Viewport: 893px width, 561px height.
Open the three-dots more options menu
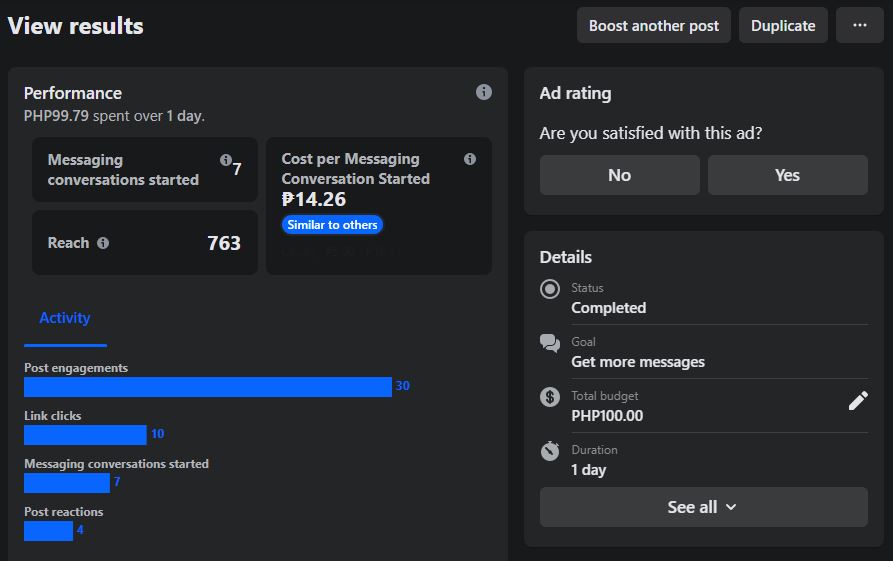860,25
